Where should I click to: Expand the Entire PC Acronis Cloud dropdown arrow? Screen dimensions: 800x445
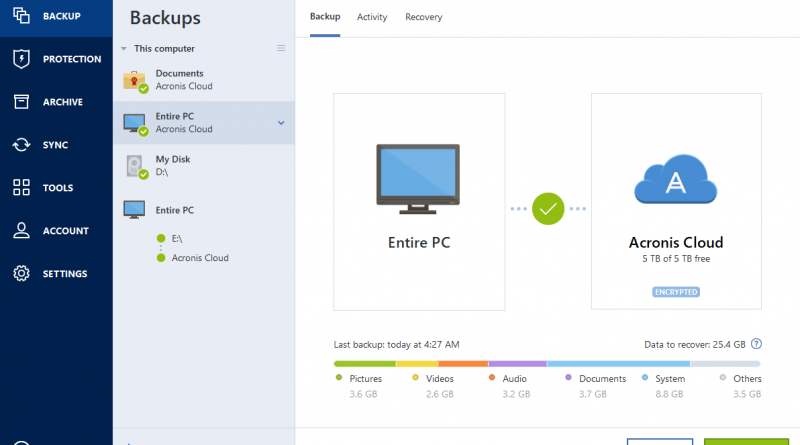tap(281, 123)
